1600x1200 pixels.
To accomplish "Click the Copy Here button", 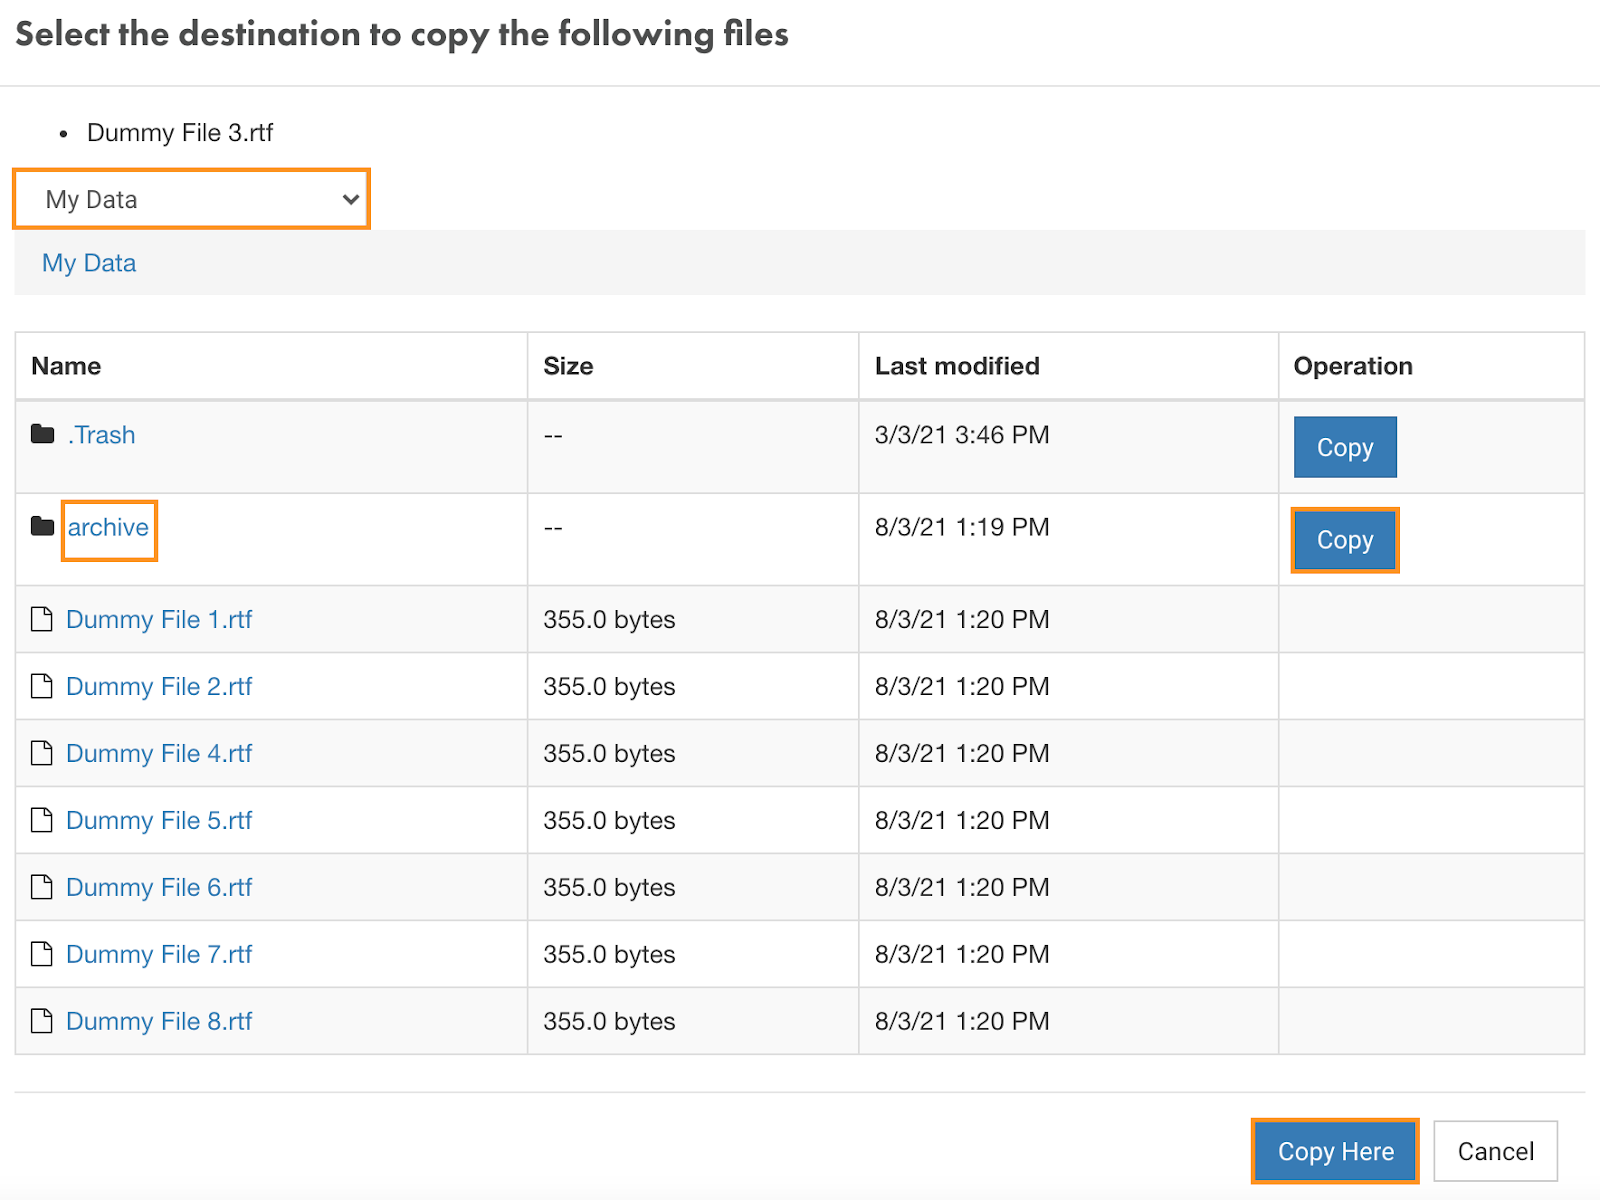I will click(1335, 1151).
